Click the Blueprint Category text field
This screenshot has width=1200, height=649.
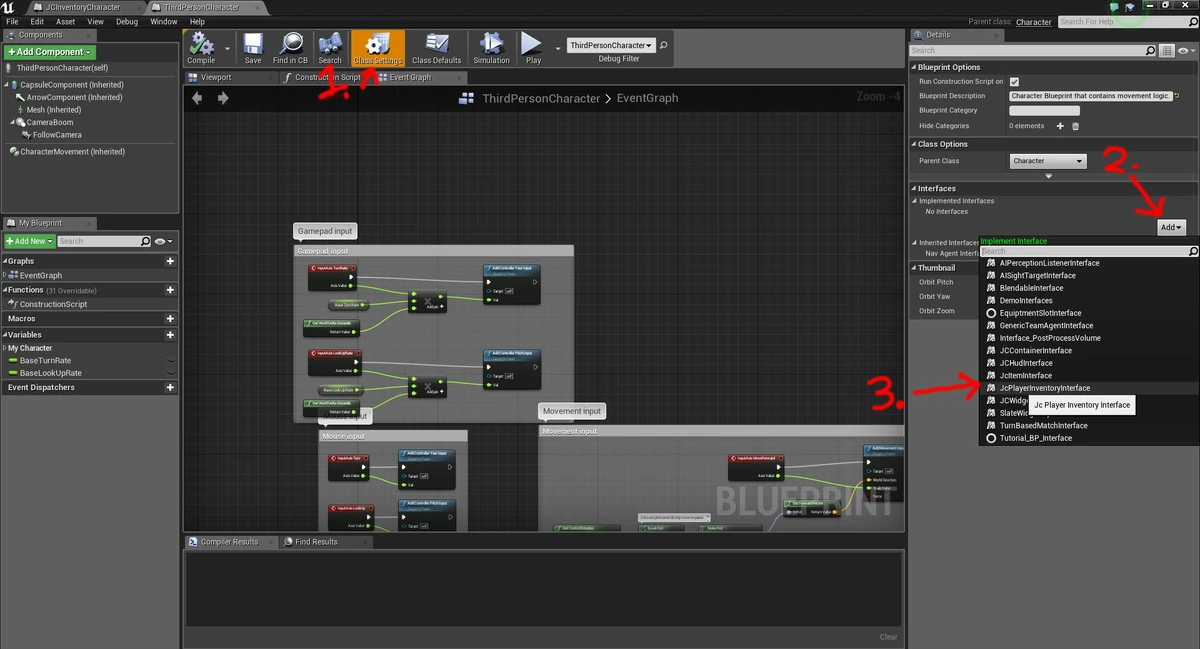[x=1044, y=111]
